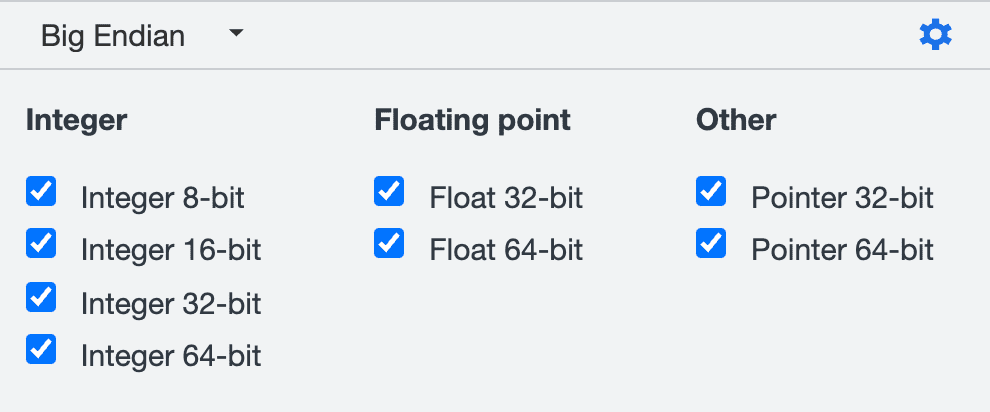
Task: Click the "Floating point" section heading
Action: click(x=472, y=121)
